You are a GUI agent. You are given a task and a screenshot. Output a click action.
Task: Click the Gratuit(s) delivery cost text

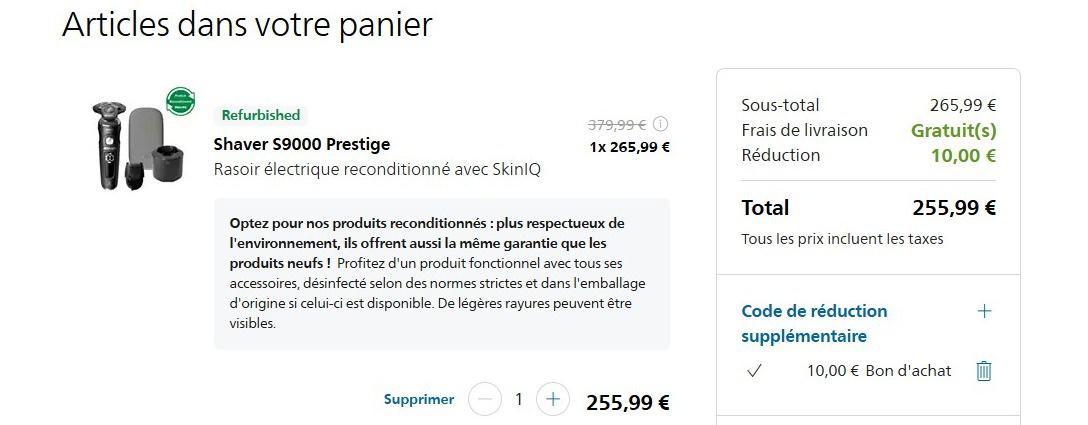click(953, 130)
